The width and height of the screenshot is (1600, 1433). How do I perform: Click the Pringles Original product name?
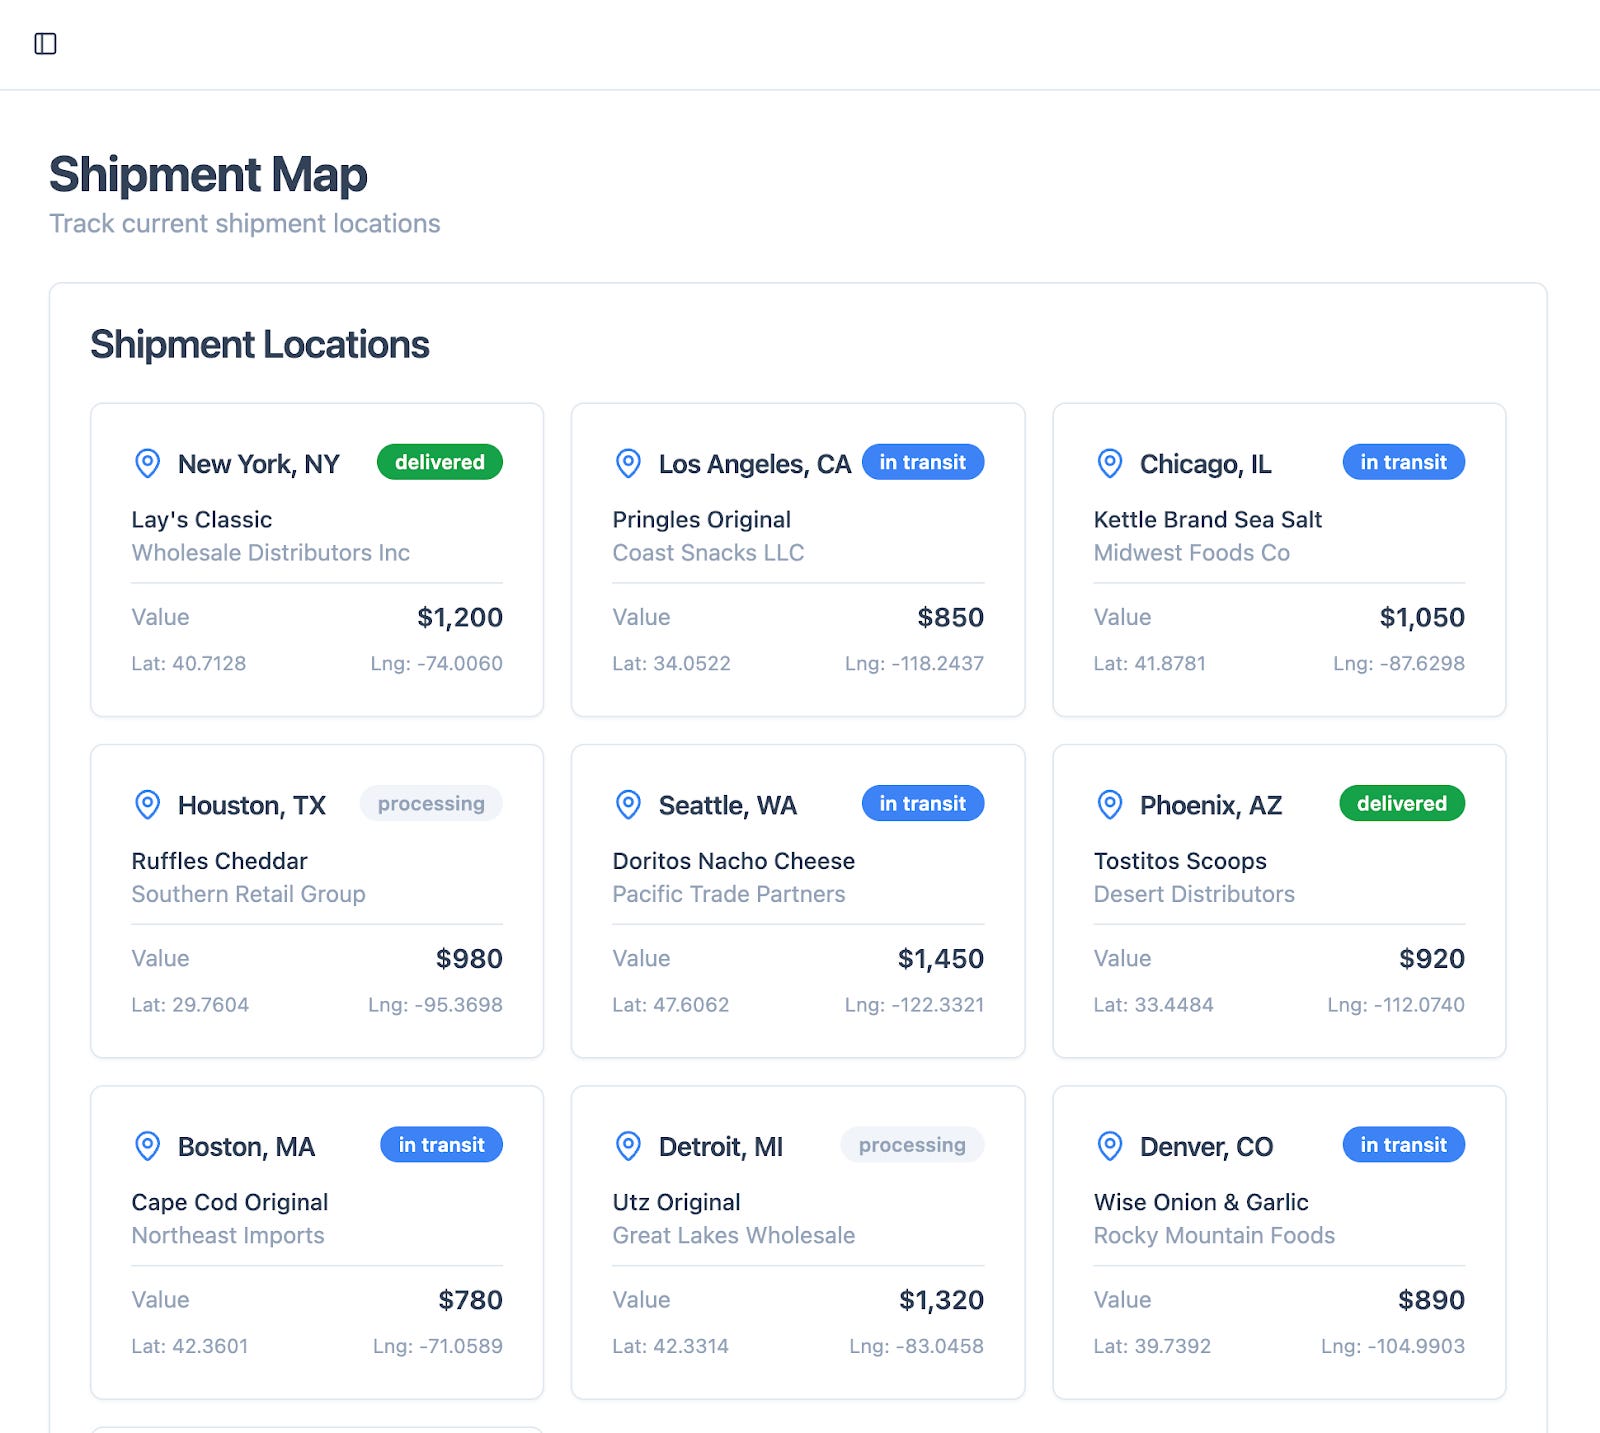702,520
